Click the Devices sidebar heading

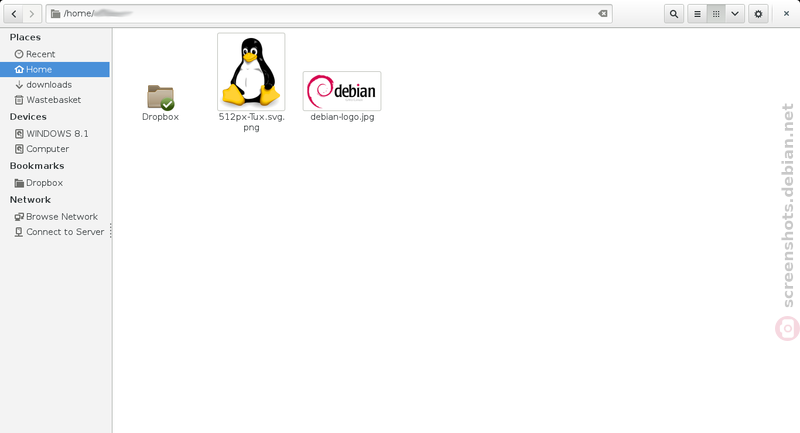pos(28,117)
